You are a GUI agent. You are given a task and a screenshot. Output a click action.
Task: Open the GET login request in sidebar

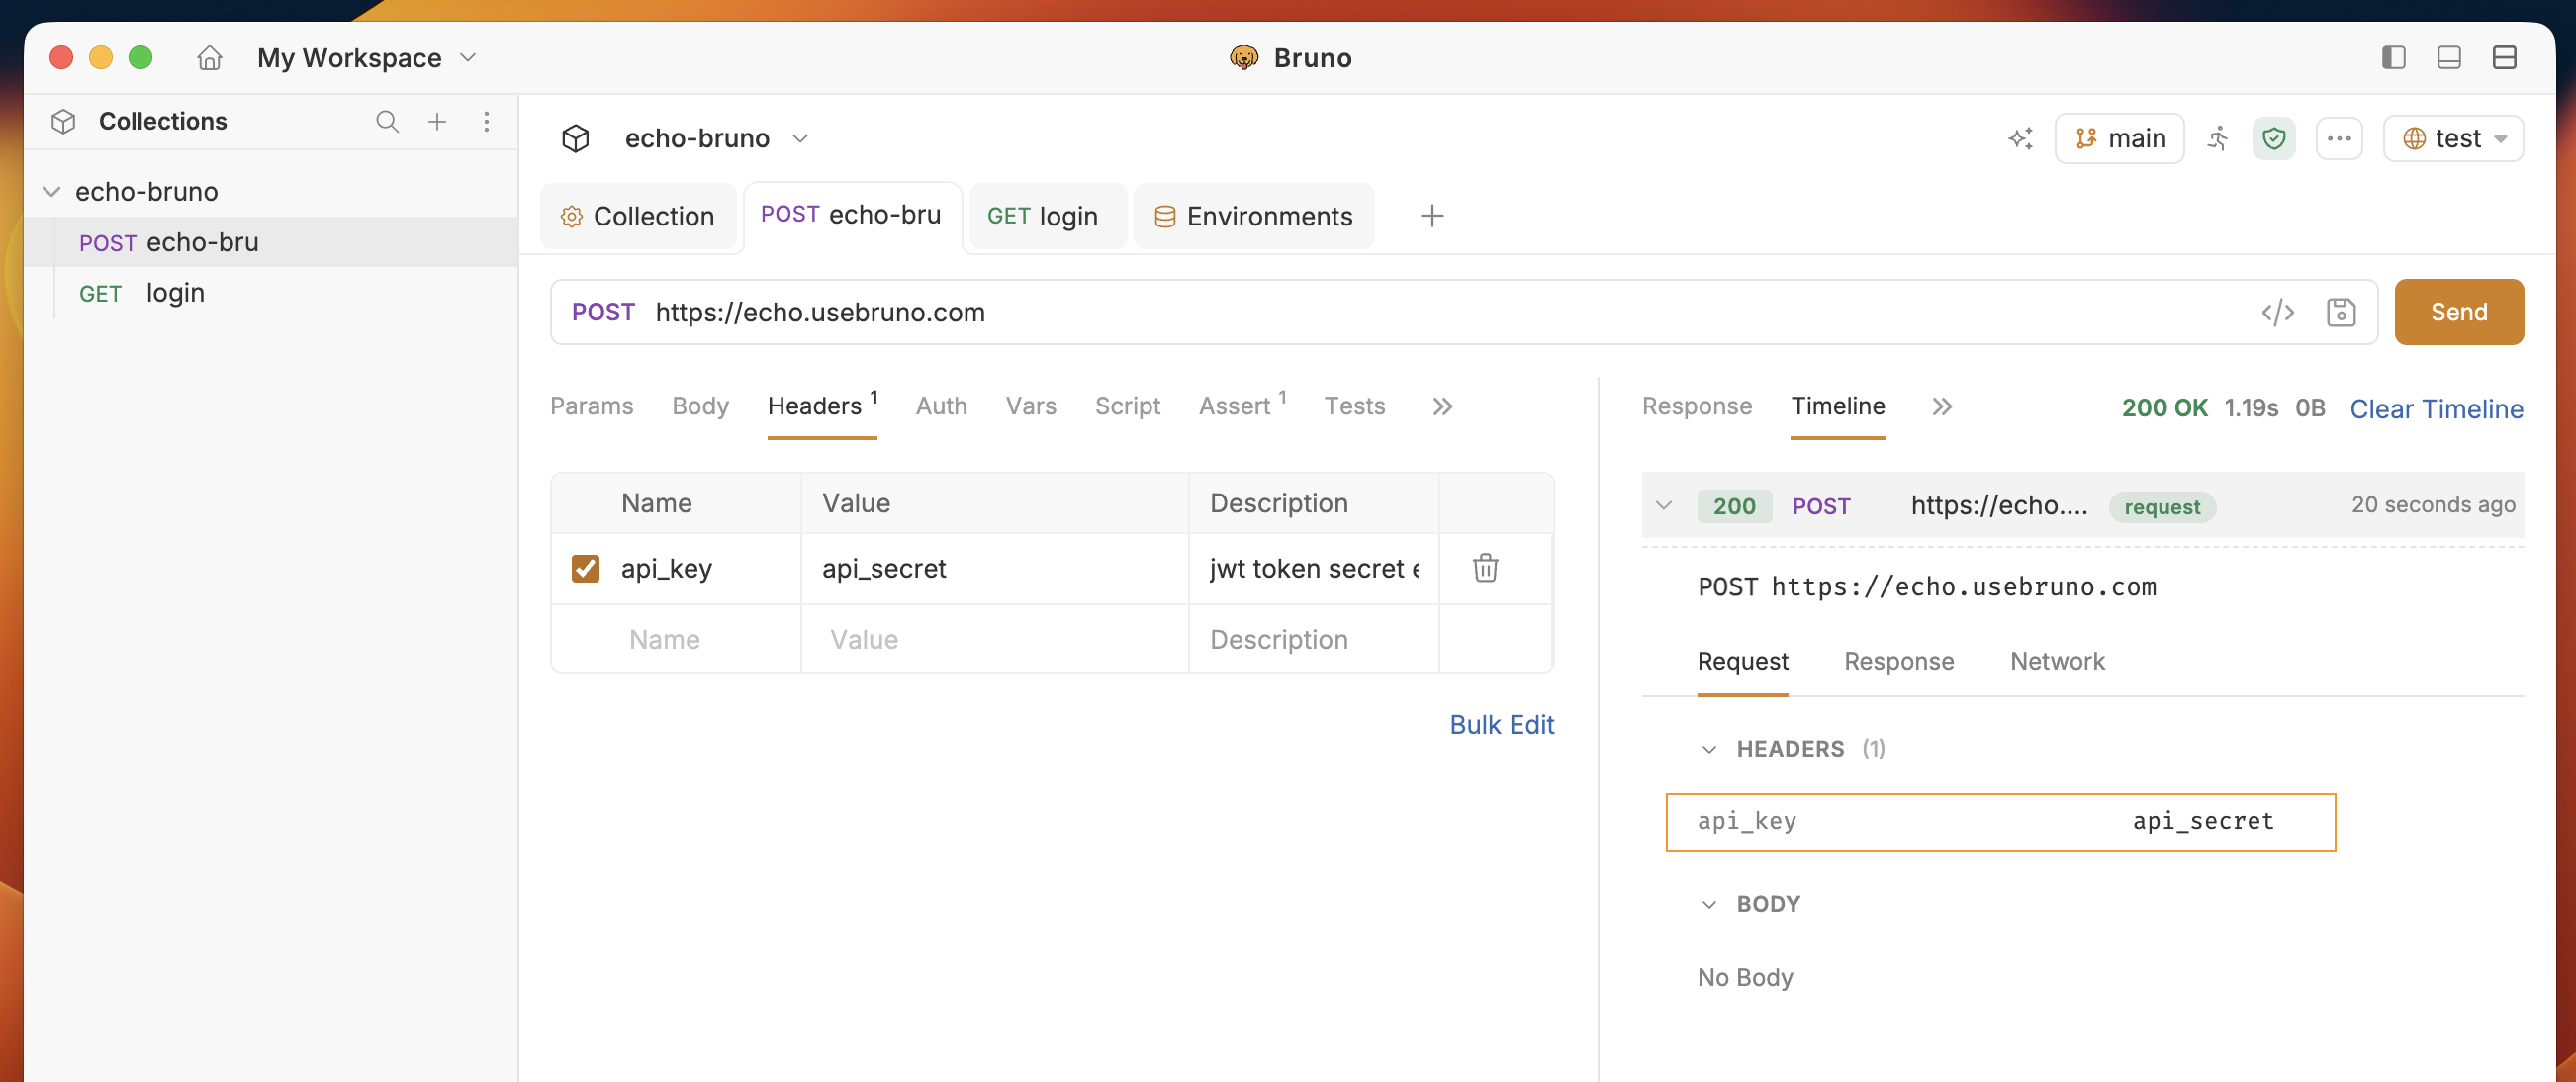pyautogui.click(x=271, y=293)
